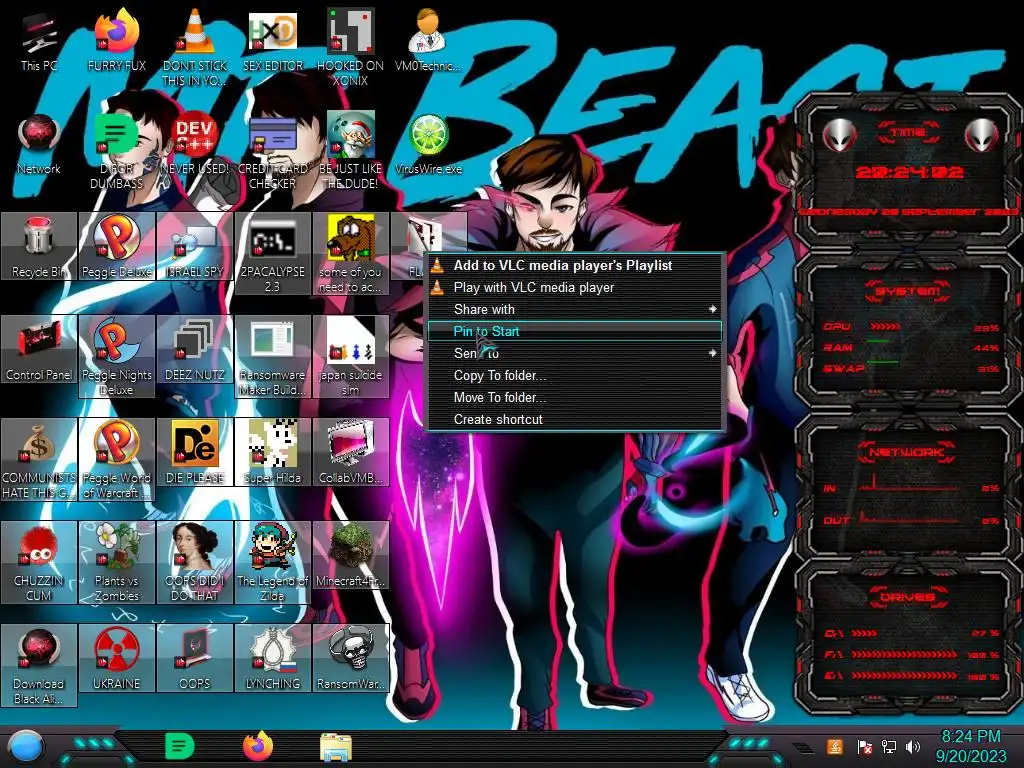Open the Start orb on the taskbar
Image resolution: width=1024 pixels, height=768 pixels.
pos(25,746)
